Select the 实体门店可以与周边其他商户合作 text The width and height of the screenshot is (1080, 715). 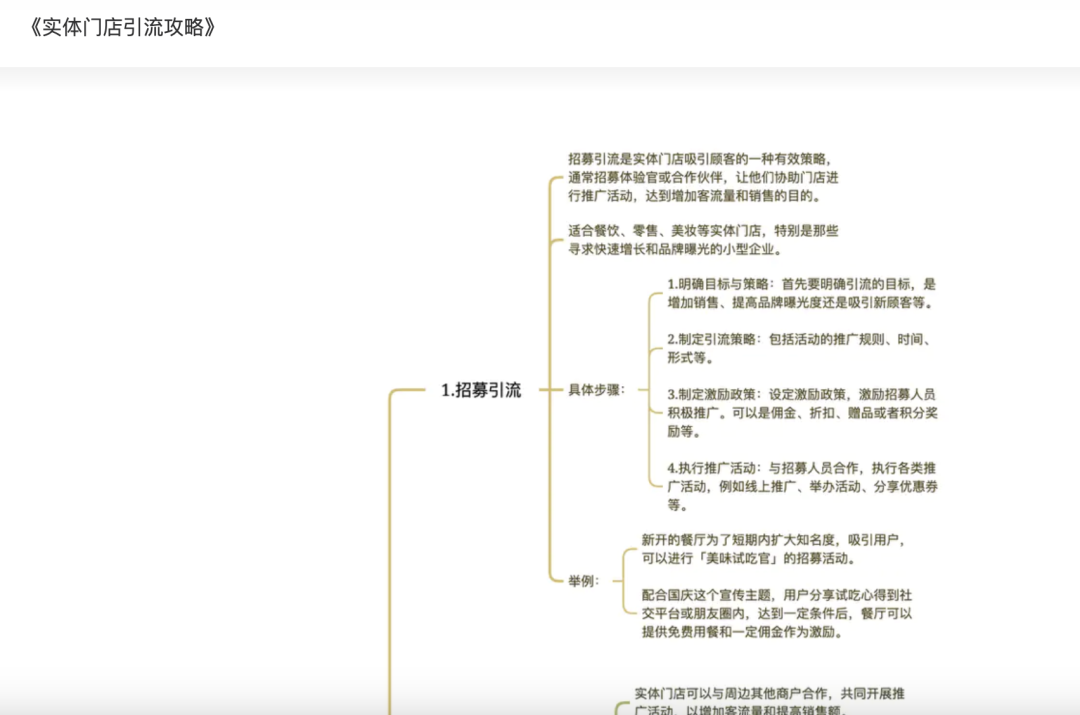click(775, 700)
